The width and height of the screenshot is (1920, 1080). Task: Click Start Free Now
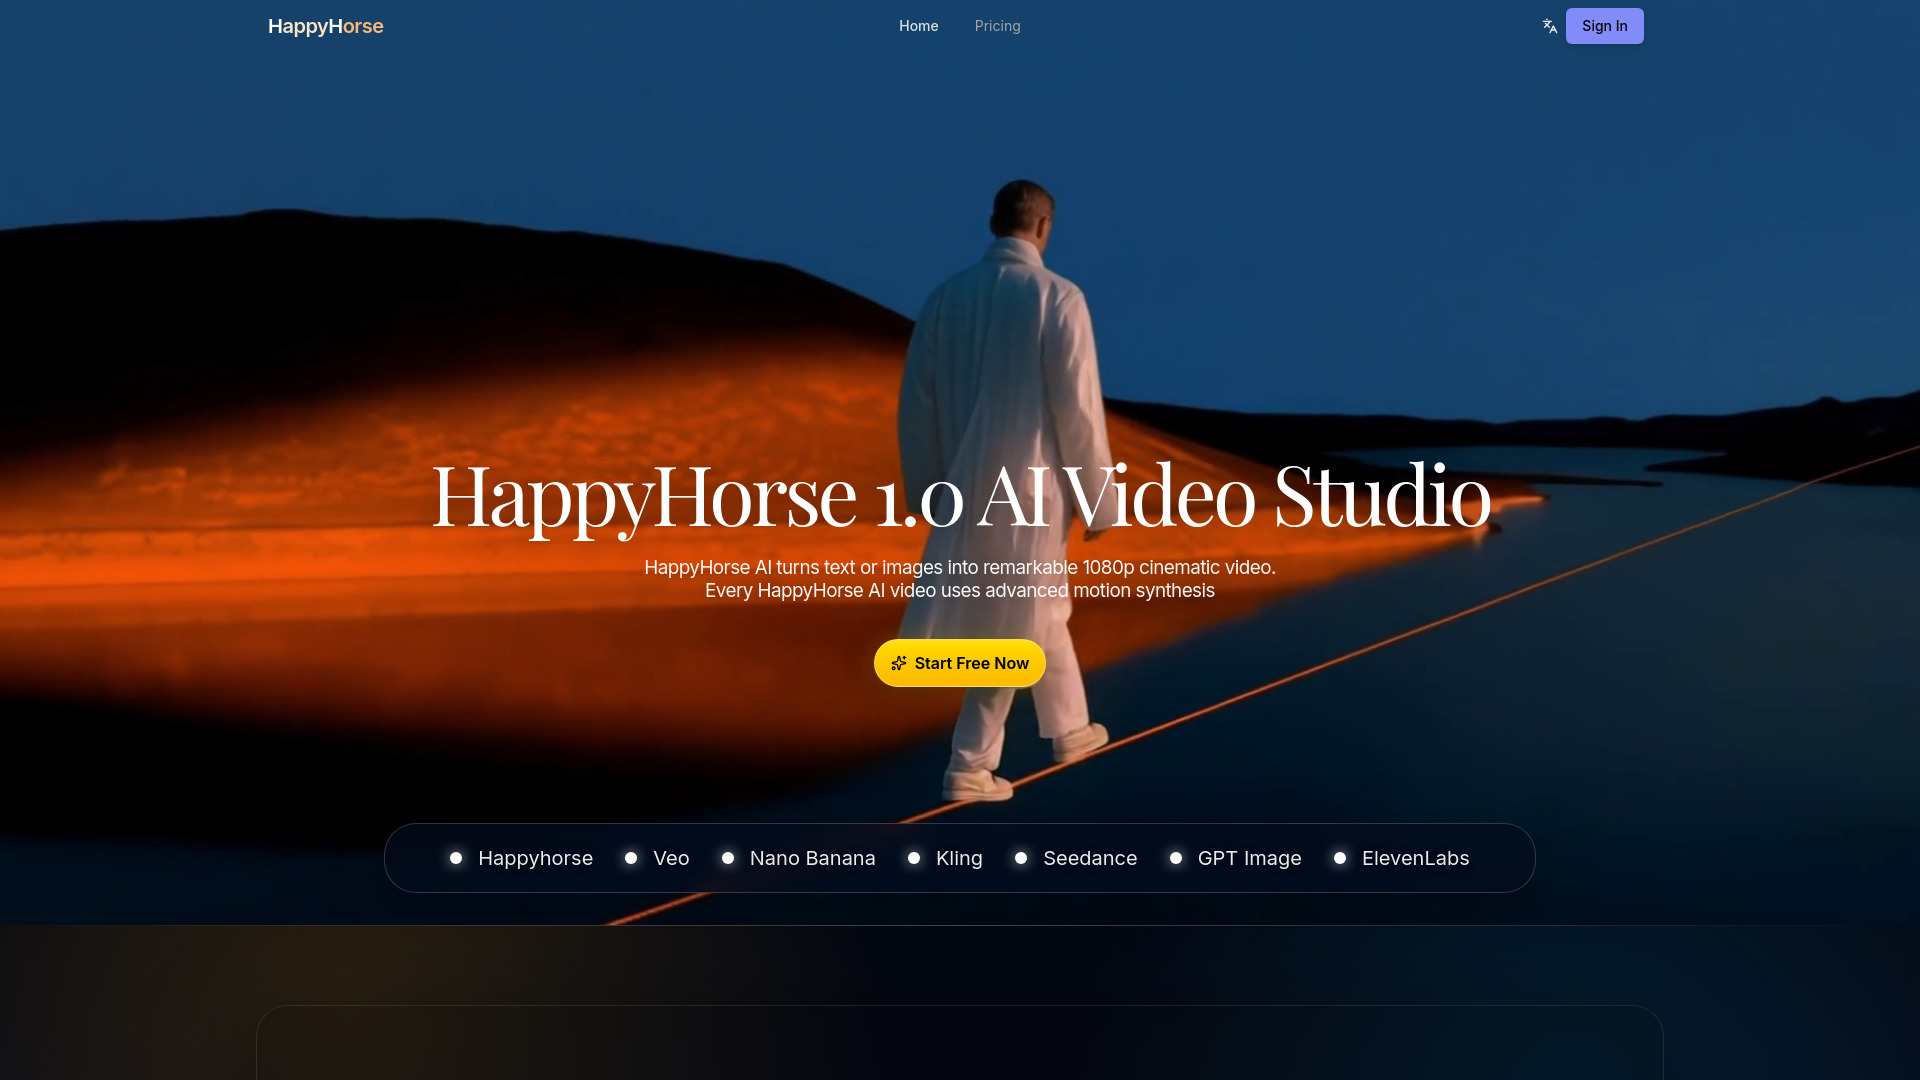pyautogui.click(x=959, y=663)
